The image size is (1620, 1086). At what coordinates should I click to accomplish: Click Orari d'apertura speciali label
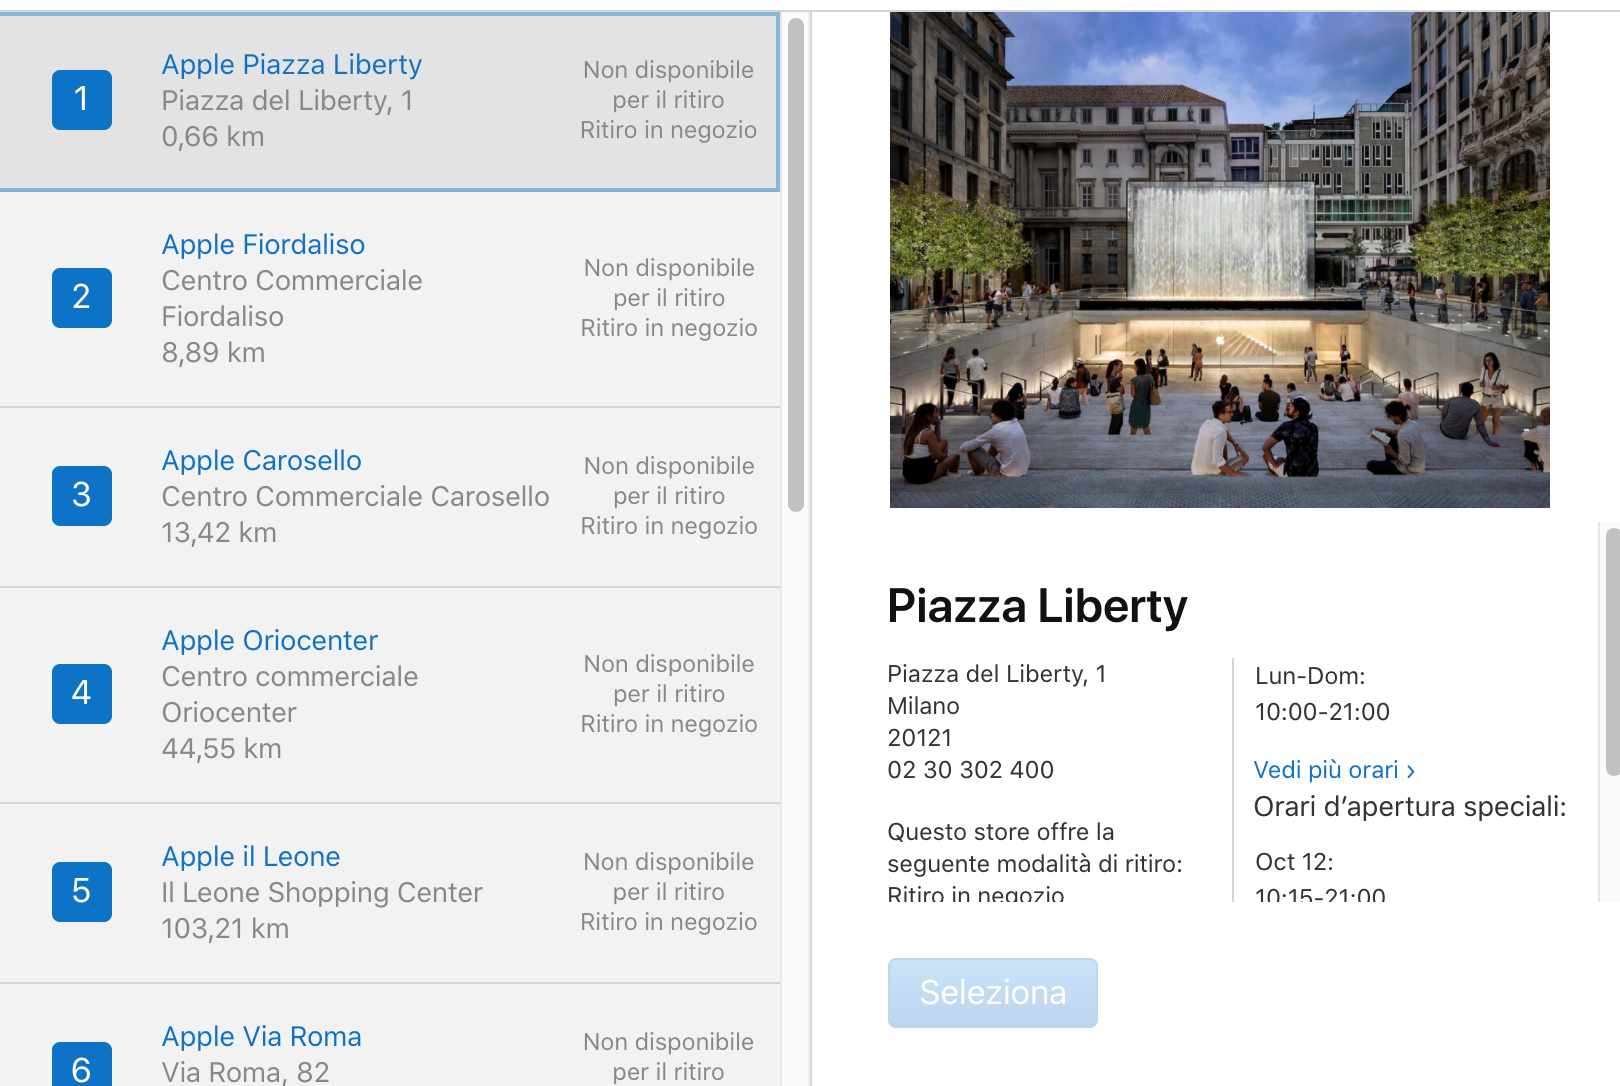1410,807
